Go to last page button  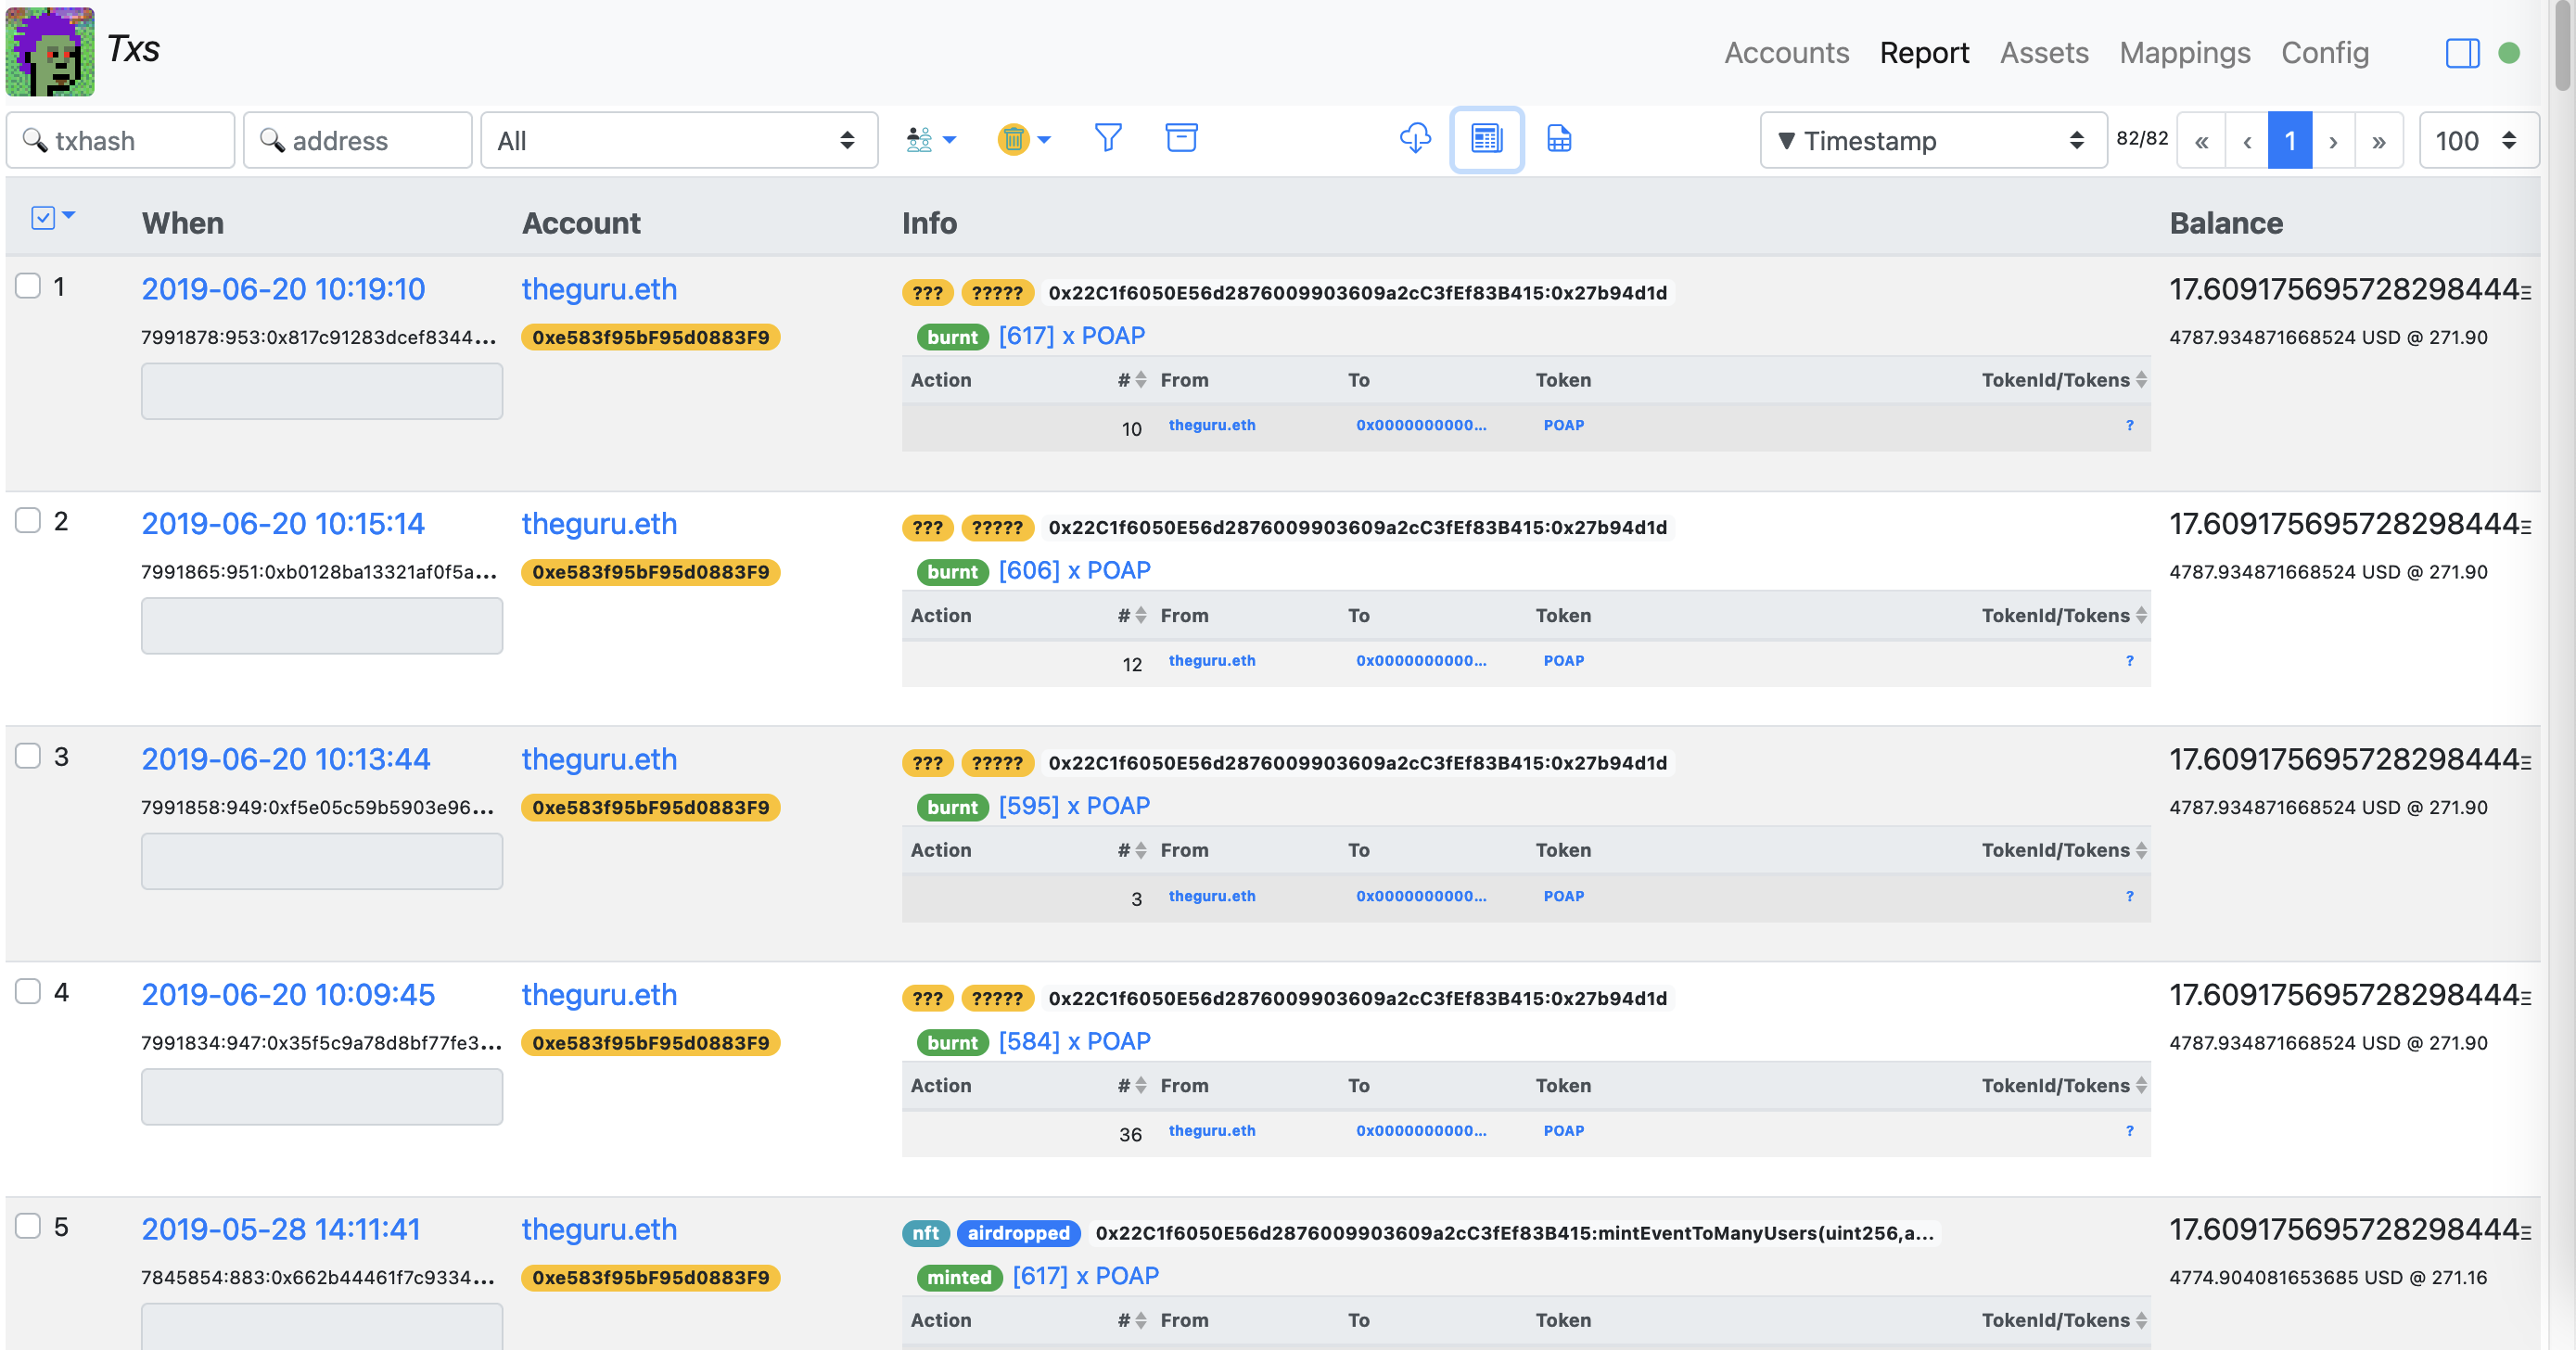(2379, 140)
